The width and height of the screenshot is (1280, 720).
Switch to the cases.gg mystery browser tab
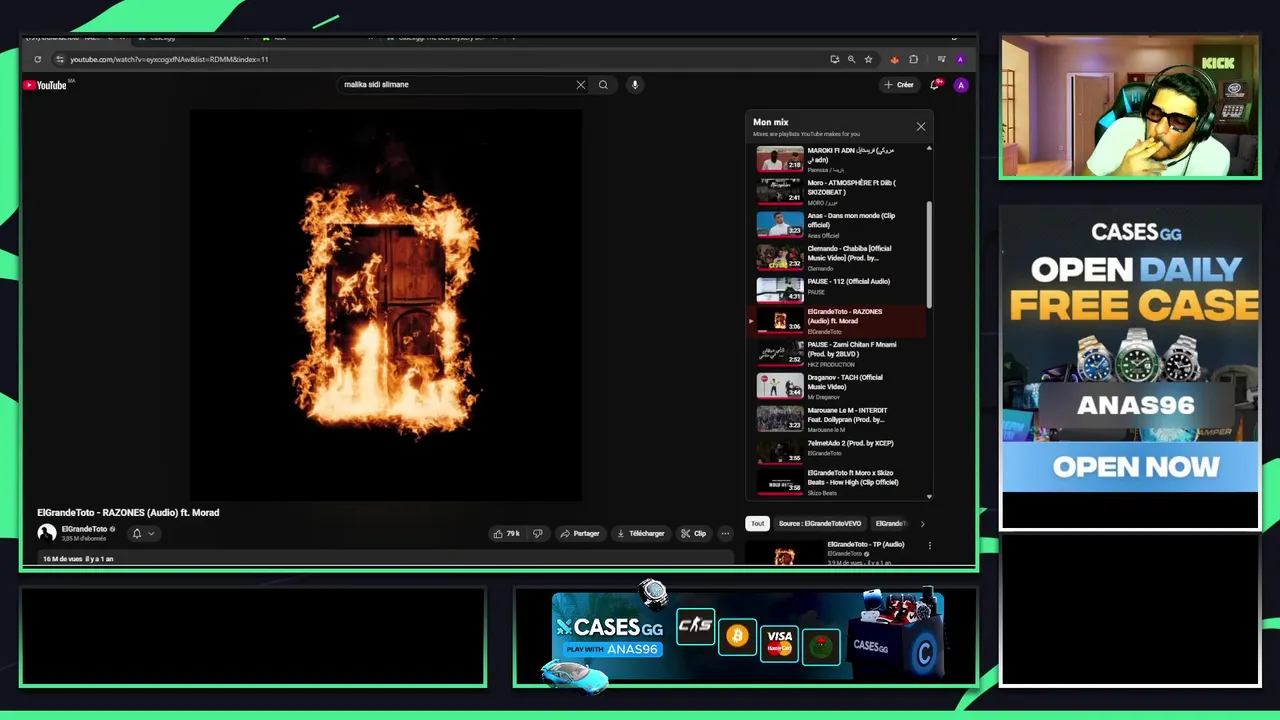click(440, 38)
